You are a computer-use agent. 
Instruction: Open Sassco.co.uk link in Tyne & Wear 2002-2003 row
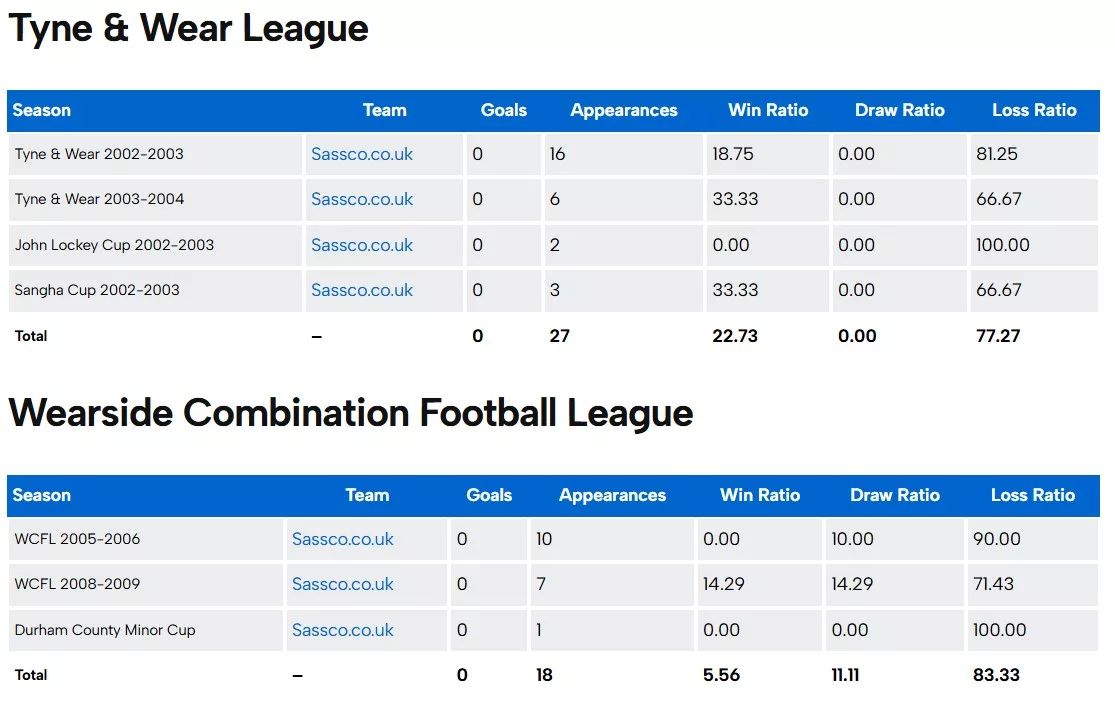click(362, 154)
